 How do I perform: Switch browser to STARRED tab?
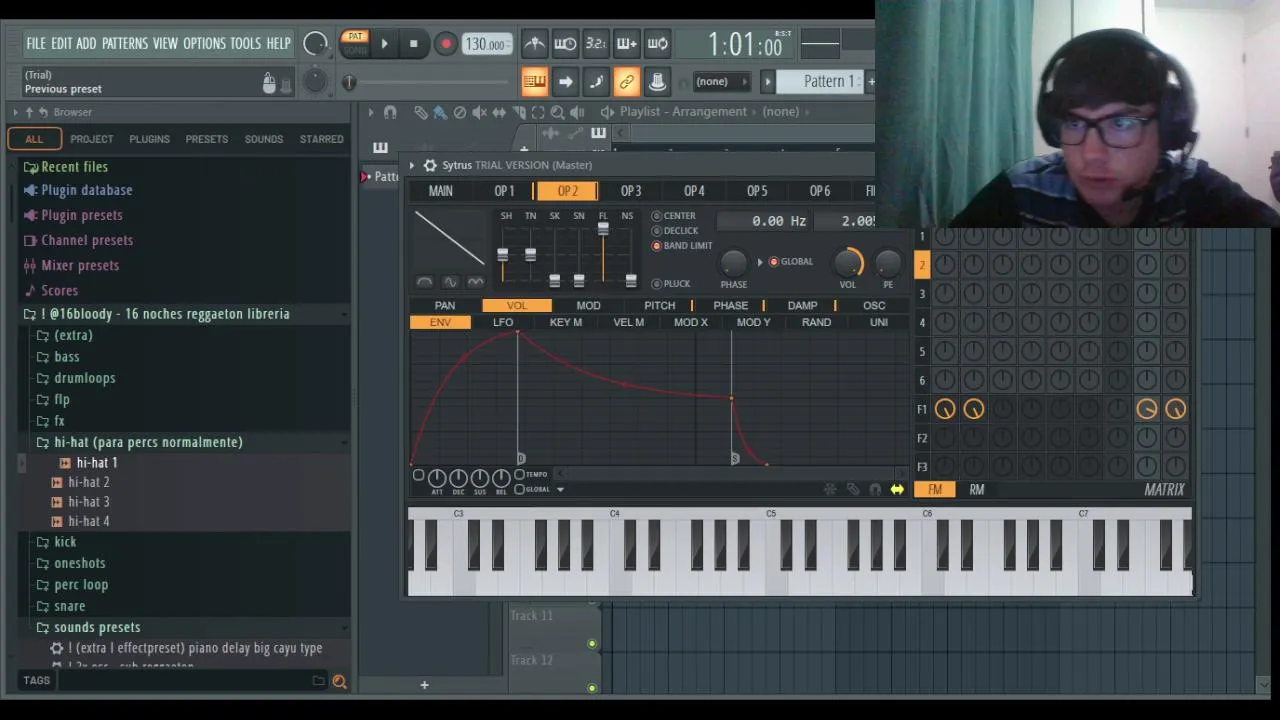click(x=321, y=139)
